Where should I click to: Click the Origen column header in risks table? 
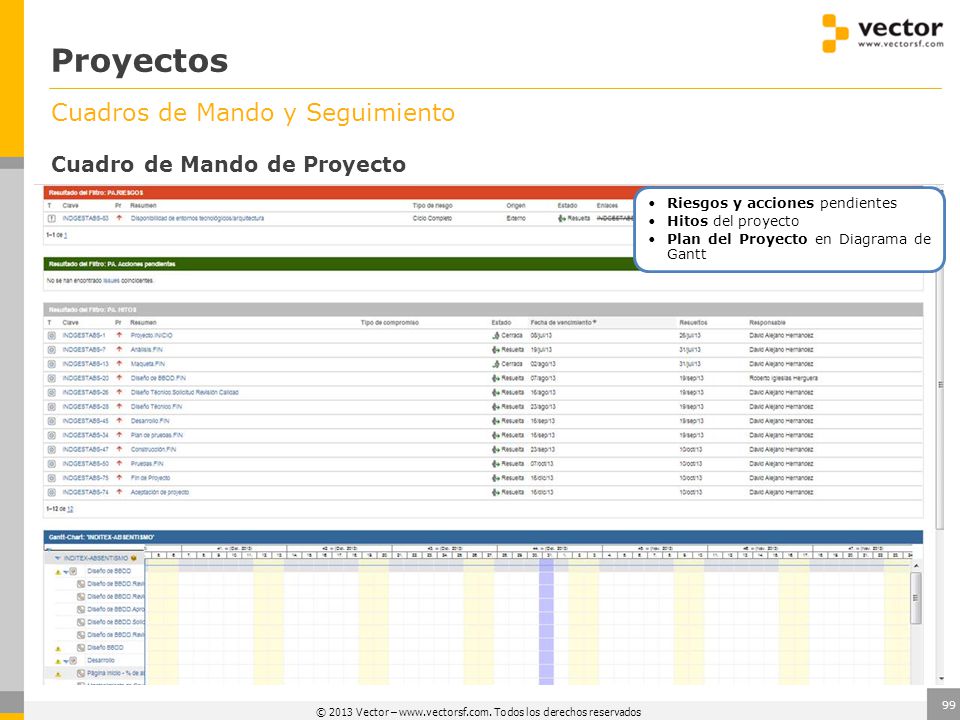[x=516, y=206]
